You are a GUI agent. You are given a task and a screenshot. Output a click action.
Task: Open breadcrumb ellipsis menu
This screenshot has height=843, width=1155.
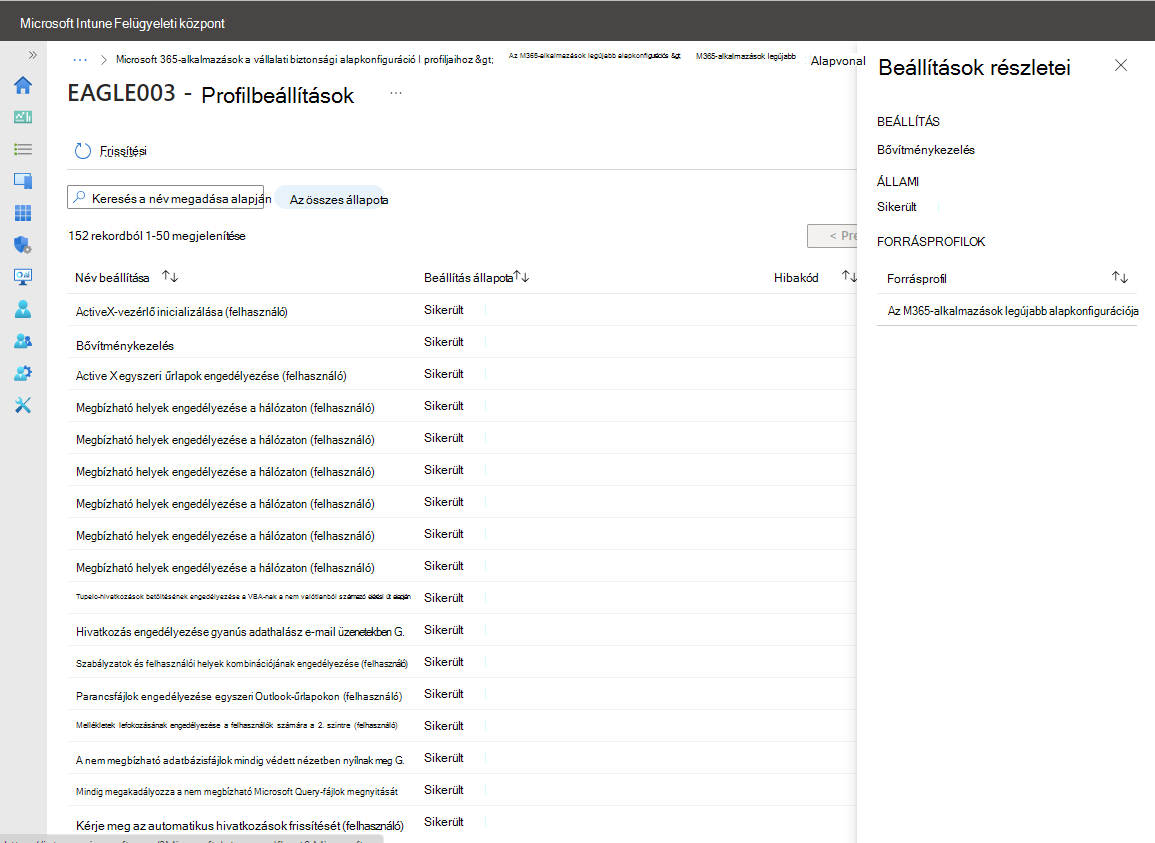coord(80,60)
